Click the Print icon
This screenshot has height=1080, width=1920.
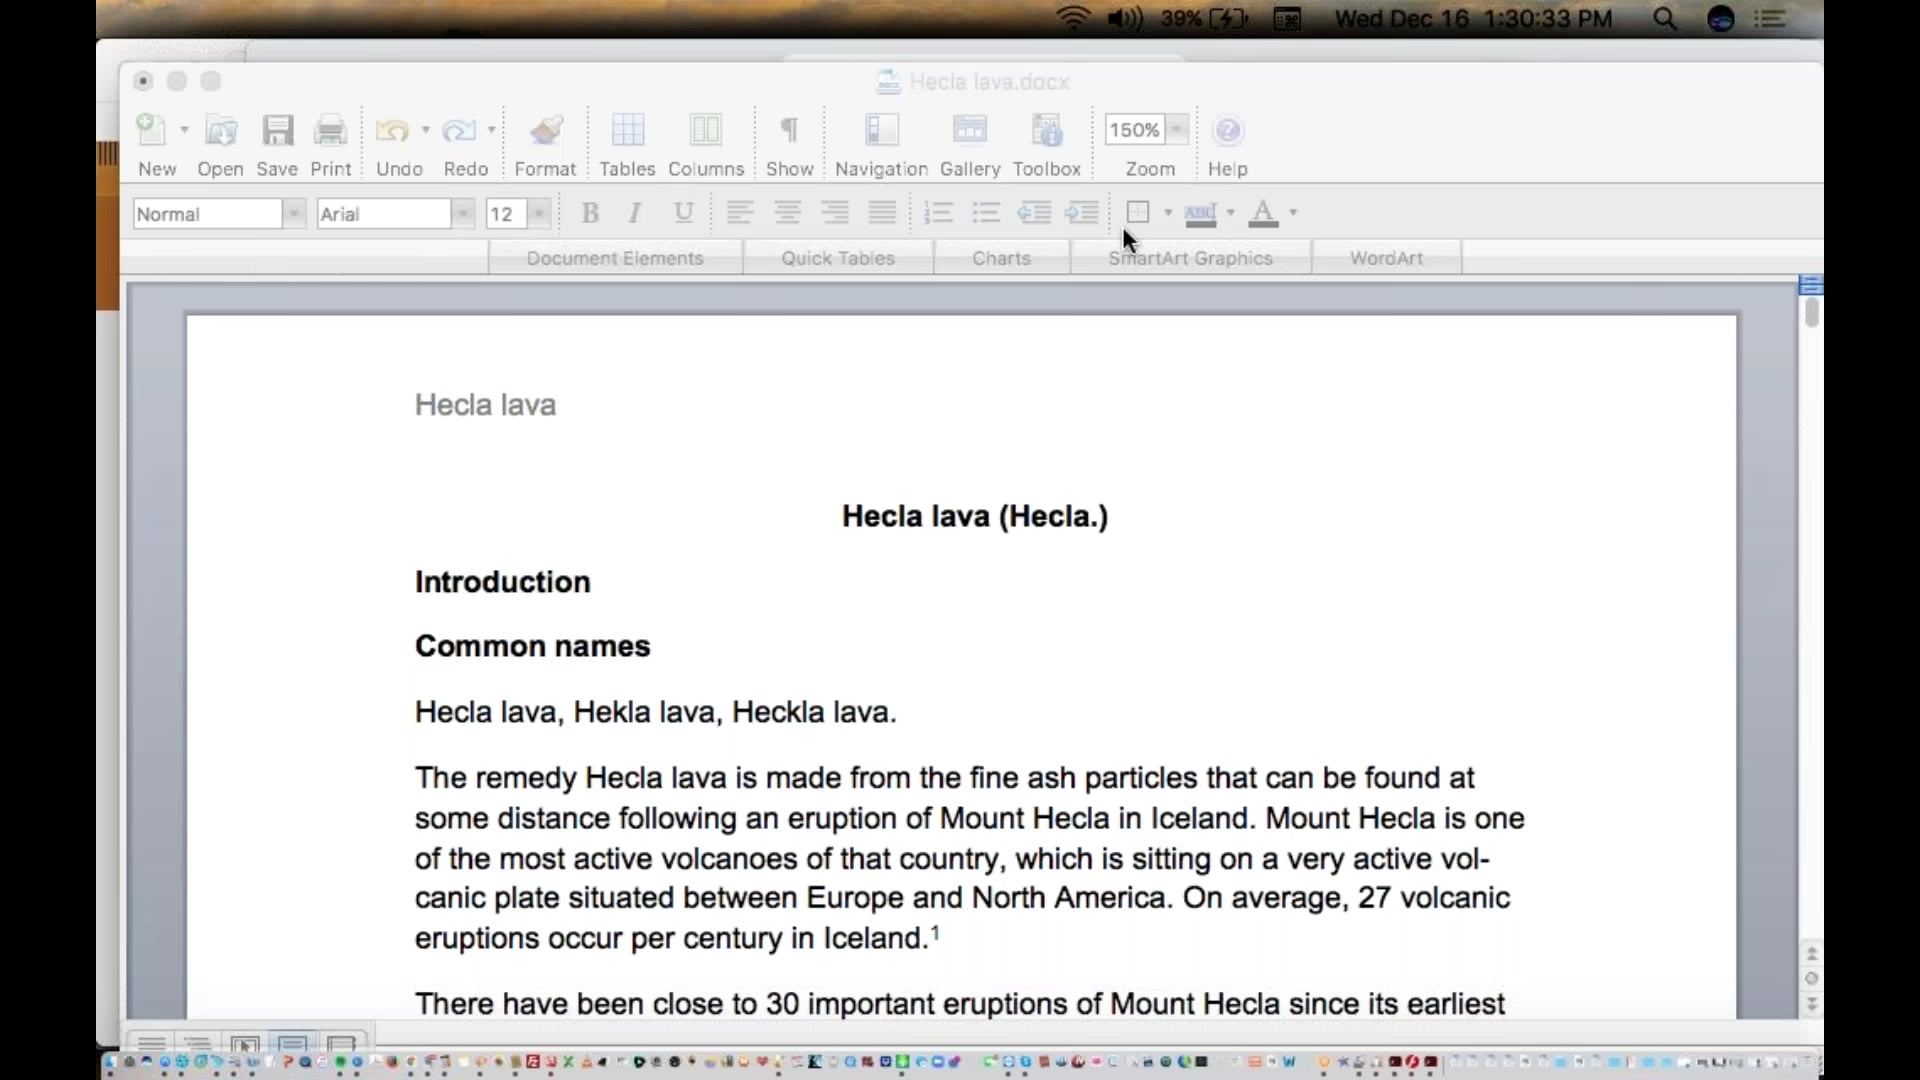pos(330,131)
